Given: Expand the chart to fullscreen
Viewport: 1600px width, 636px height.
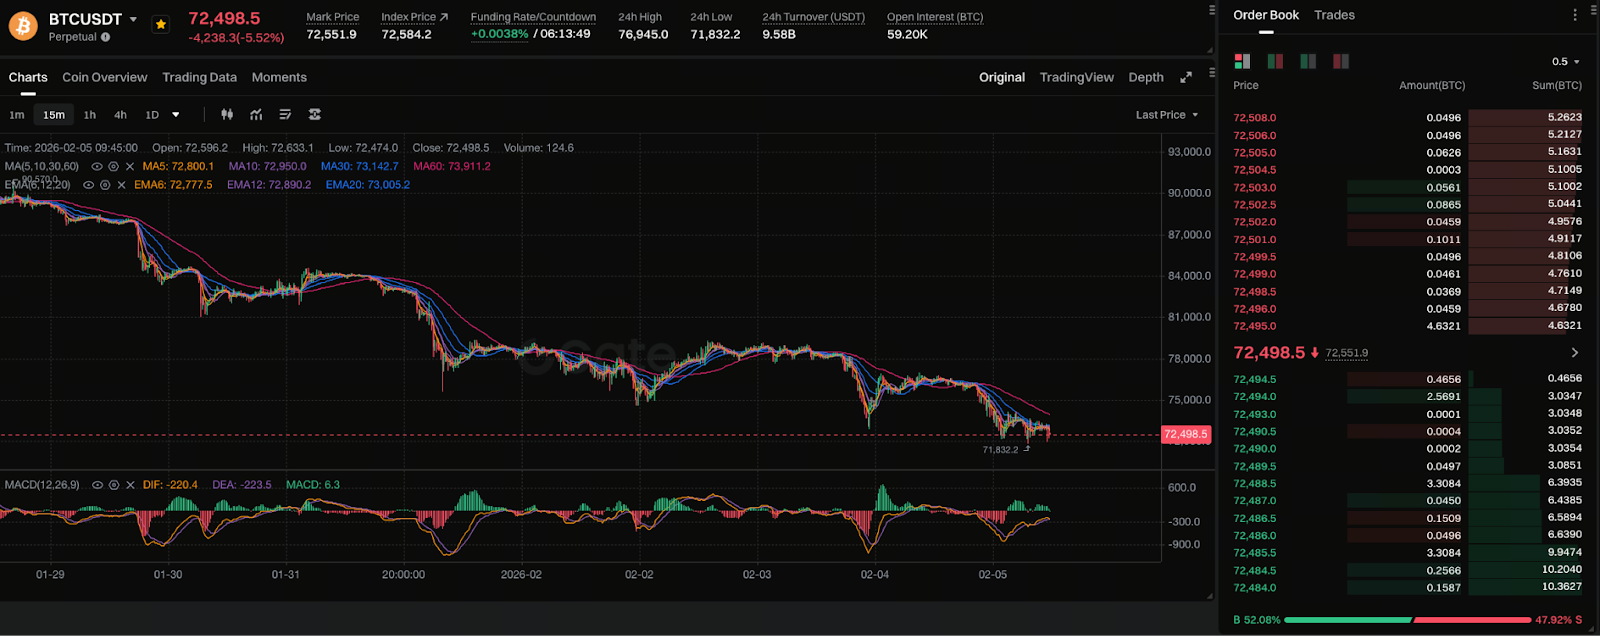Looking at the screenshot, I should pyautogui.click(x=1186, y=77).
